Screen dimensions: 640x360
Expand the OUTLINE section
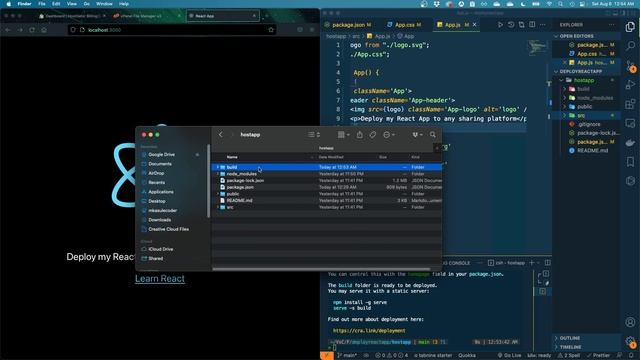556,338
